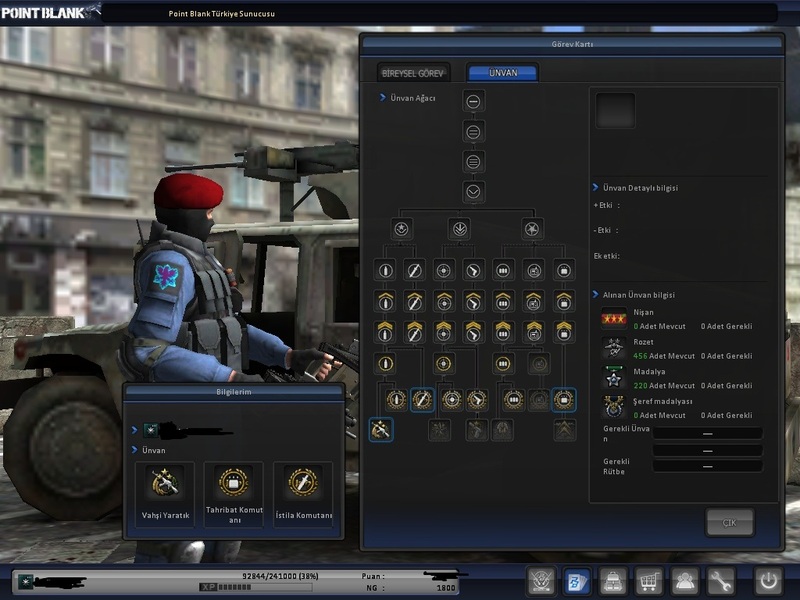Image resolution: width=800 pixels, height=600 pixels.
Task: Select the plain magazine title node without chevron
Action: 503,270
